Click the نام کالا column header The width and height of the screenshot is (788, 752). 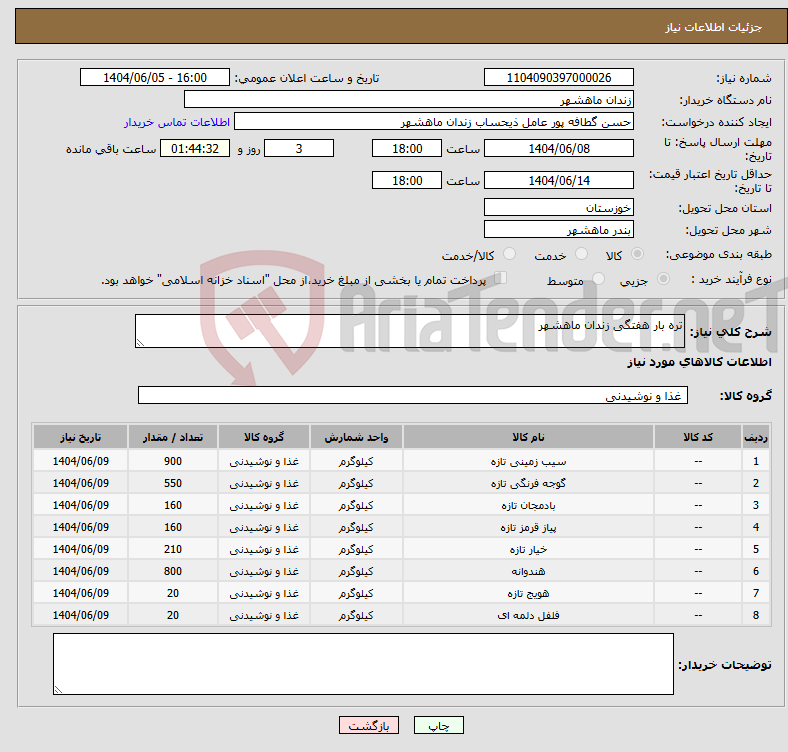[x=527, y=437]
